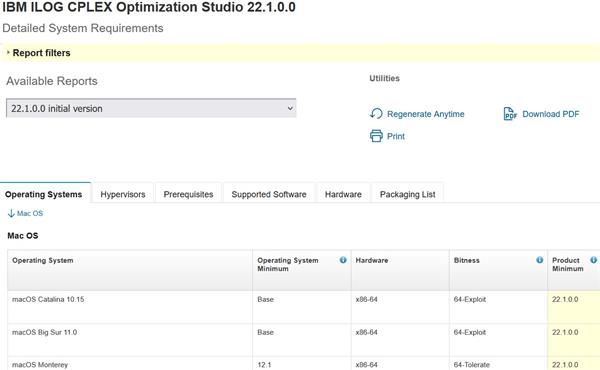Open the Prerequisites tab
This screenshot has height=370, width=600.
188,194
